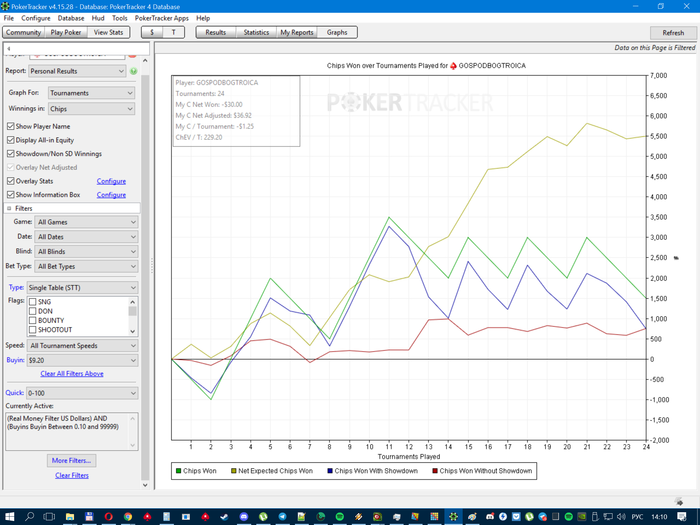The width and height of the screenshot is (700, 525).
Task: Switch to the Community tab
Action: coord(23,33)
